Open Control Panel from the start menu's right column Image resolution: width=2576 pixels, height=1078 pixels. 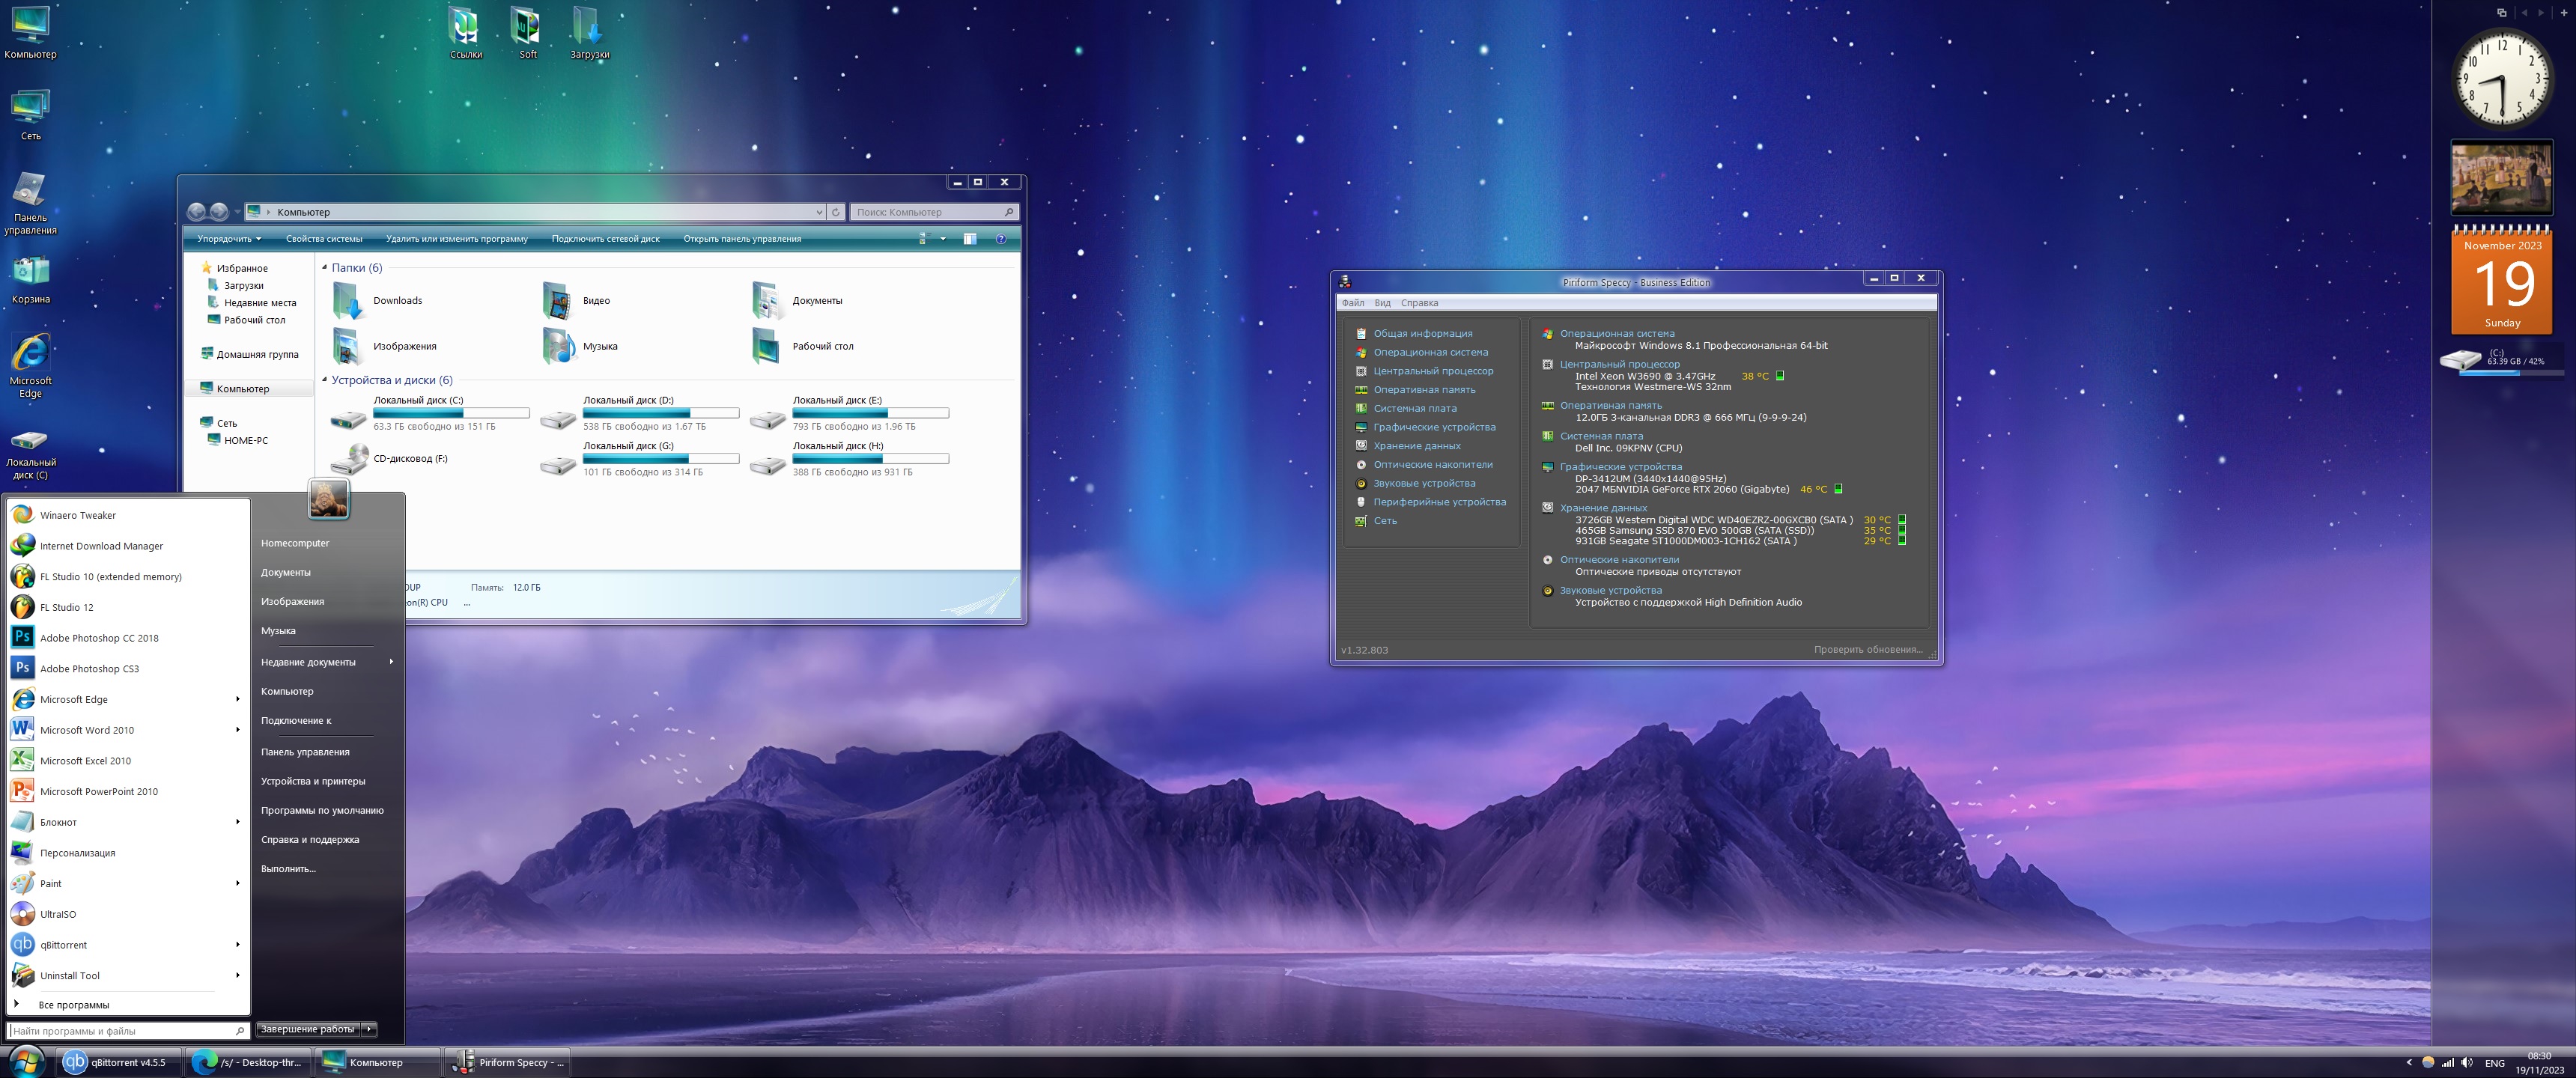305,752
